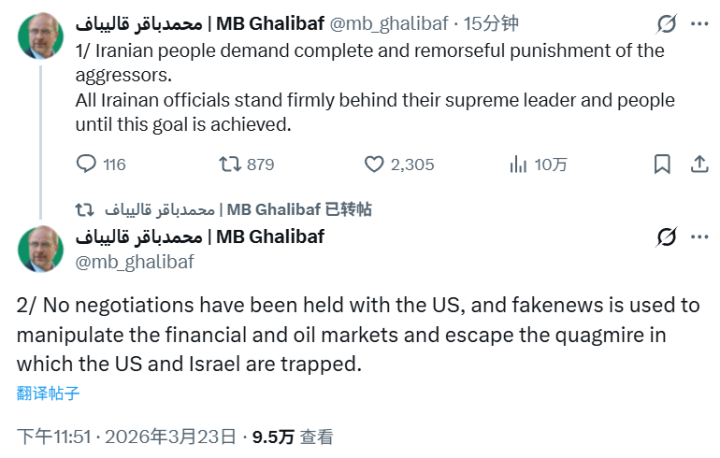Click the reply icon with 116 replies
The image size is (720, 458).
tap(87, 164)
